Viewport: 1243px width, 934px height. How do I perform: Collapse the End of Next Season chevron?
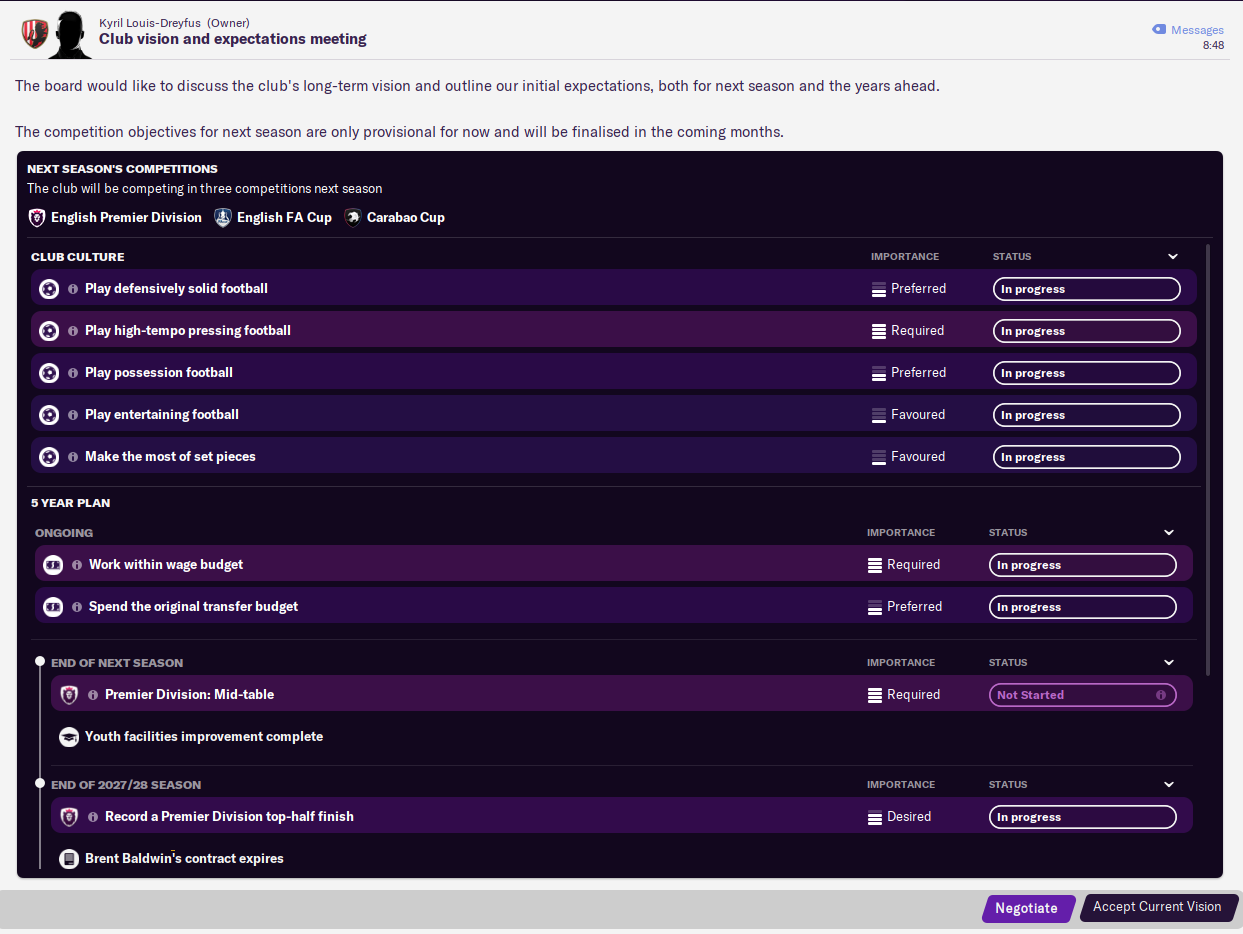click(x=1169, y=663)
